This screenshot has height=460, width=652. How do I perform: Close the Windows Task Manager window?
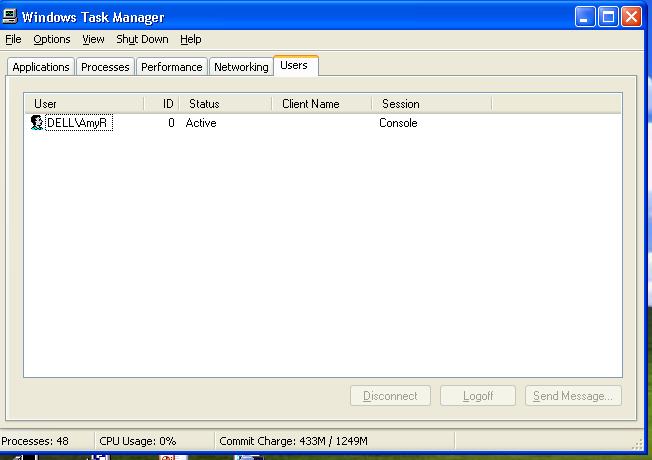(x=631, y=17)
